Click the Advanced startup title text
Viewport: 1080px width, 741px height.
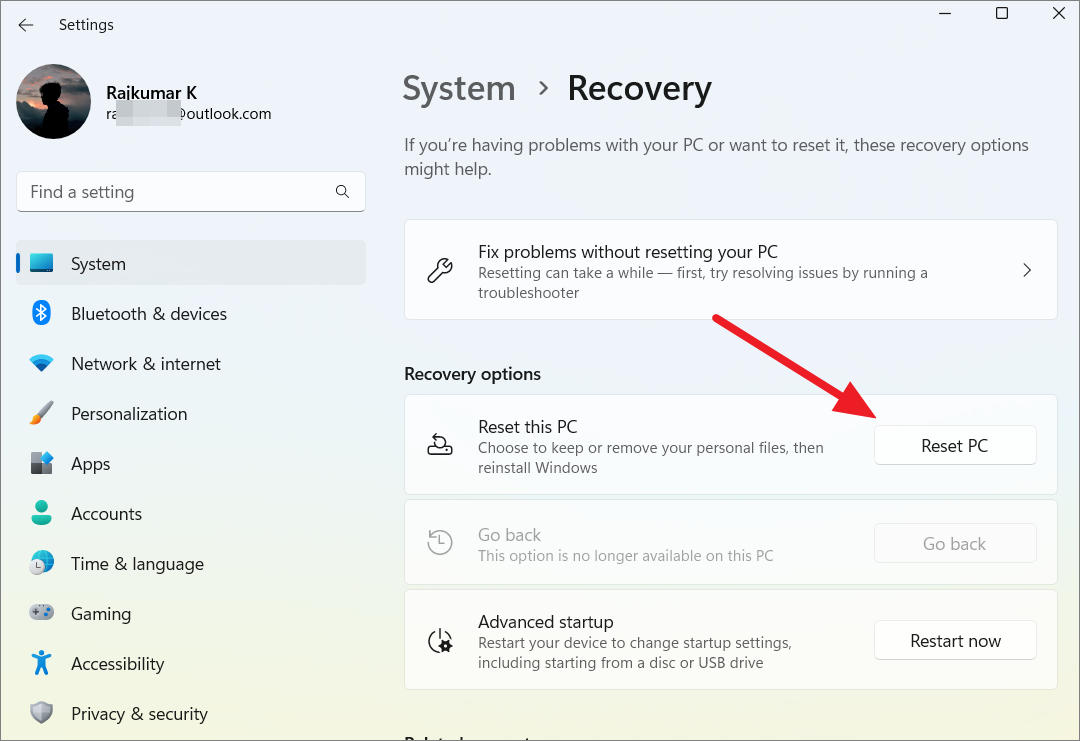[x=546, y=622]
